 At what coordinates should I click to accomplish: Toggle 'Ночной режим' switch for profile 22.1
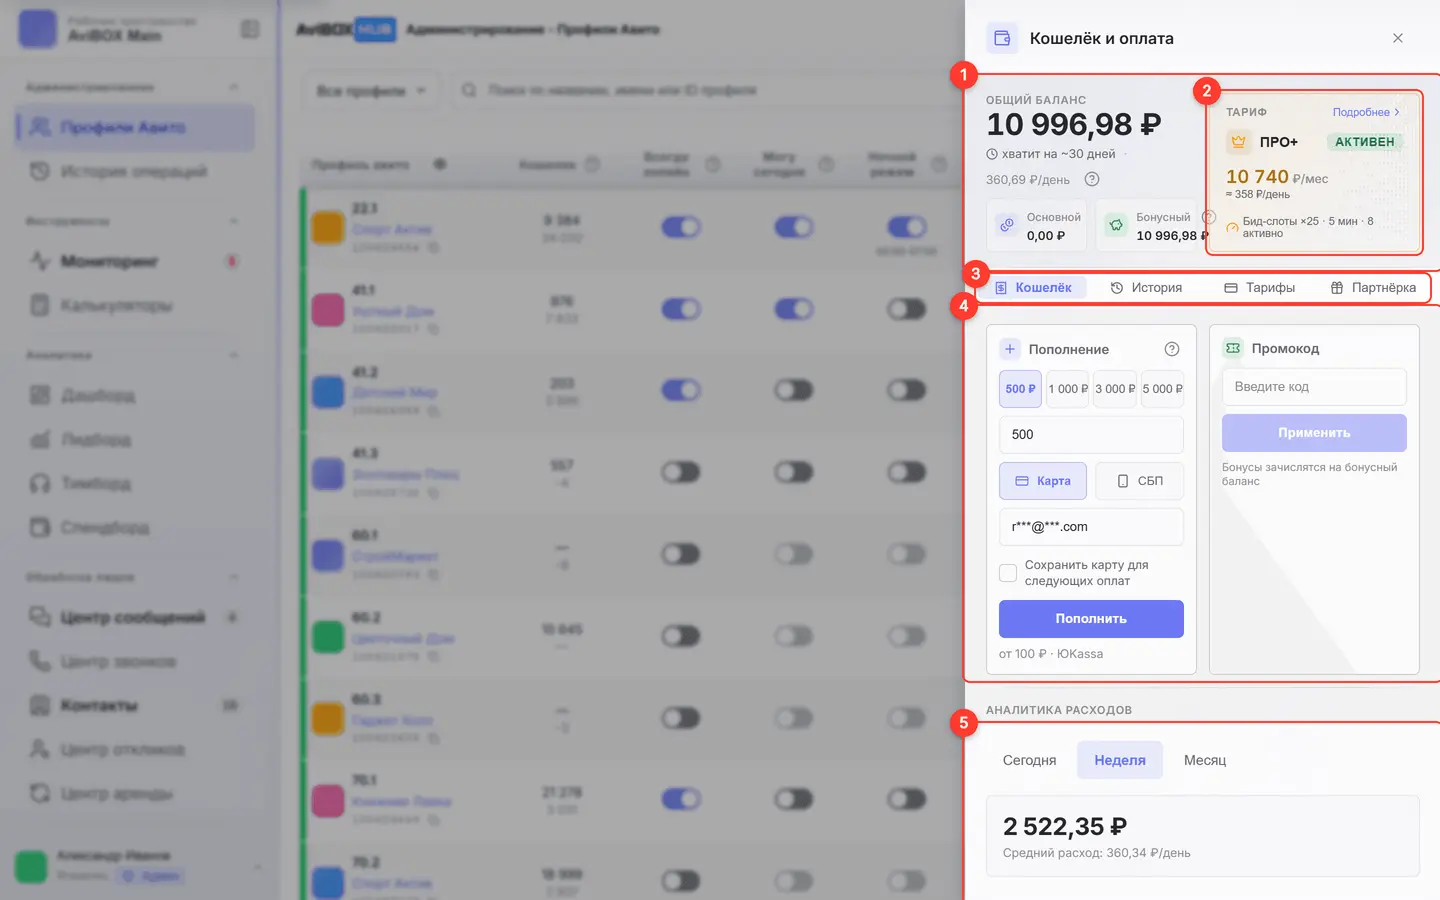tap(907, 227)
